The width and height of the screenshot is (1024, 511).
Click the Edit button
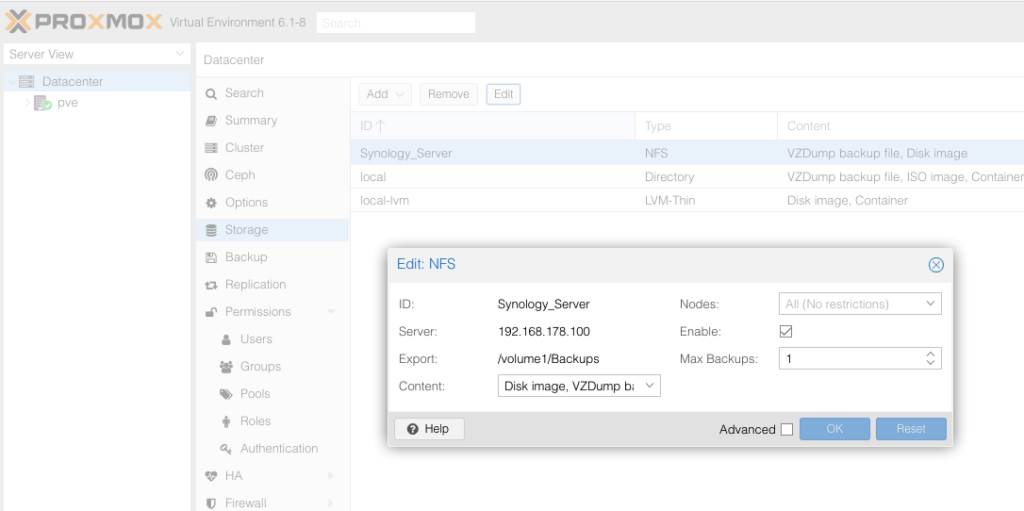click(503, 94)
